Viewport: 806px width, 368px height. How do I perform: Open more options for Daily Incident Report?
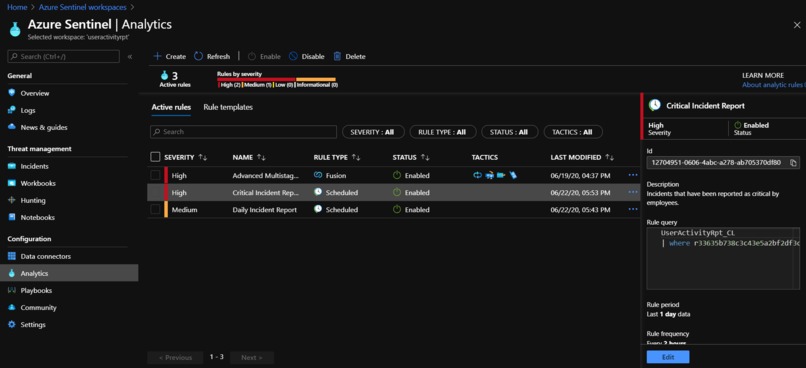click(x=633, y=210)
